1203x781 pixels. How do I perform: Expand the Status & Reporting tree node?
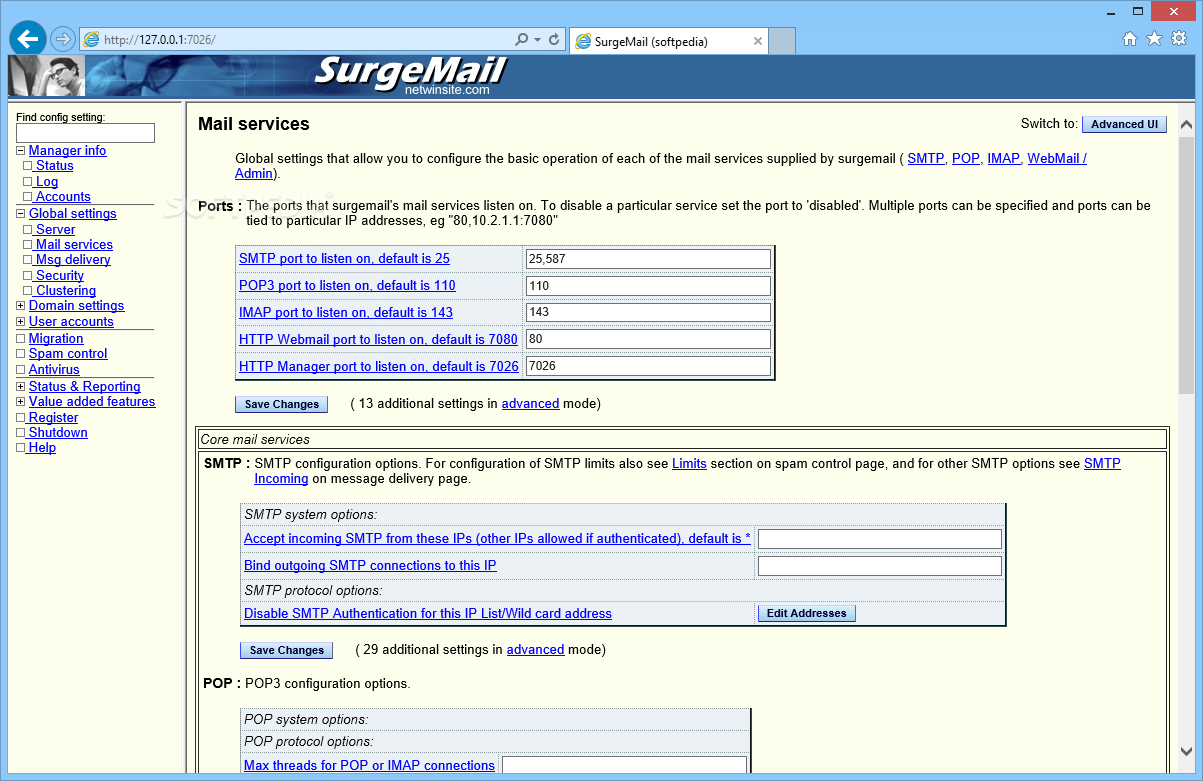pos(21,387)
